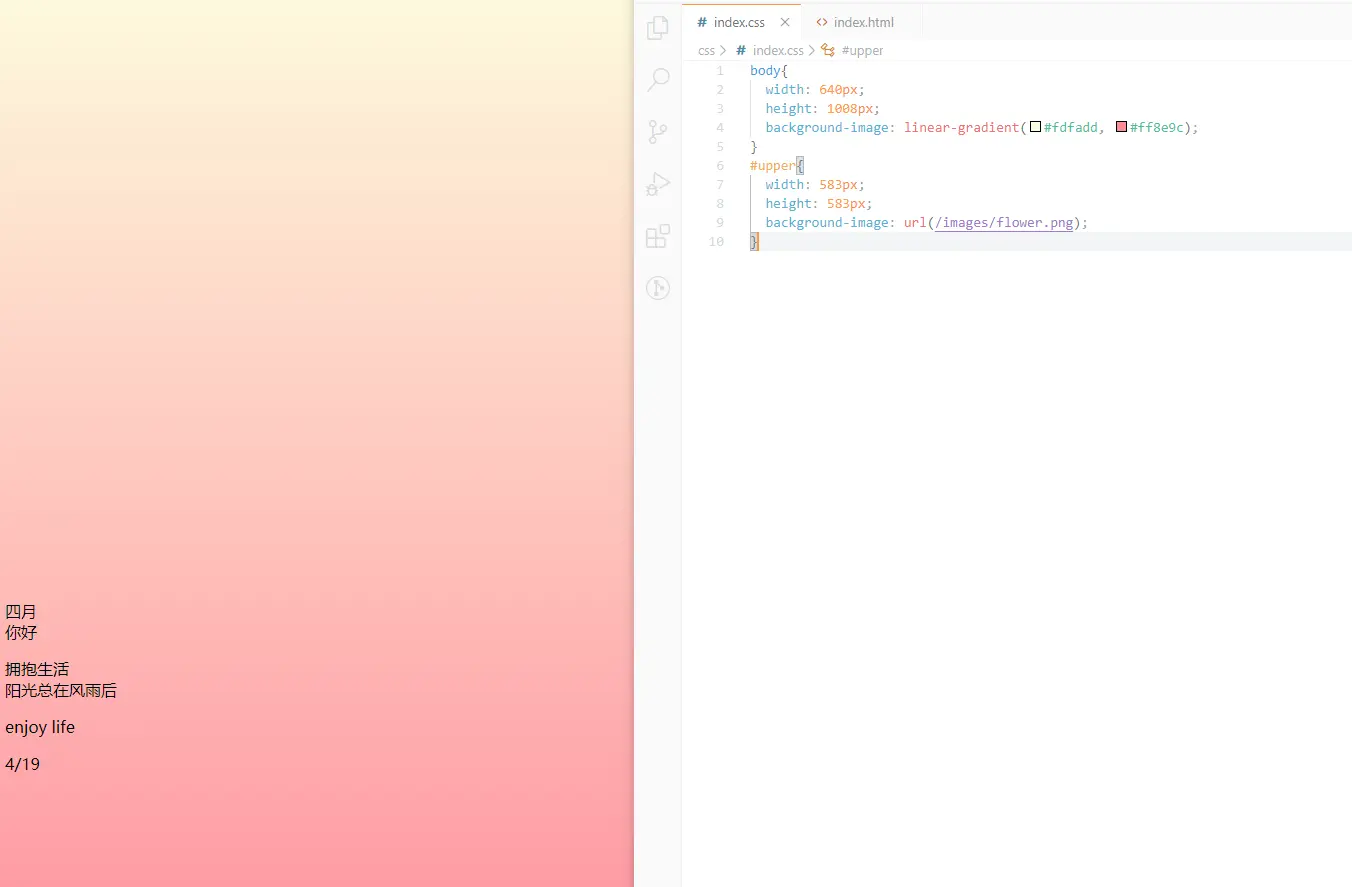
Task: Click the linear-gradient function name
Action: click(x=960, y=127)
